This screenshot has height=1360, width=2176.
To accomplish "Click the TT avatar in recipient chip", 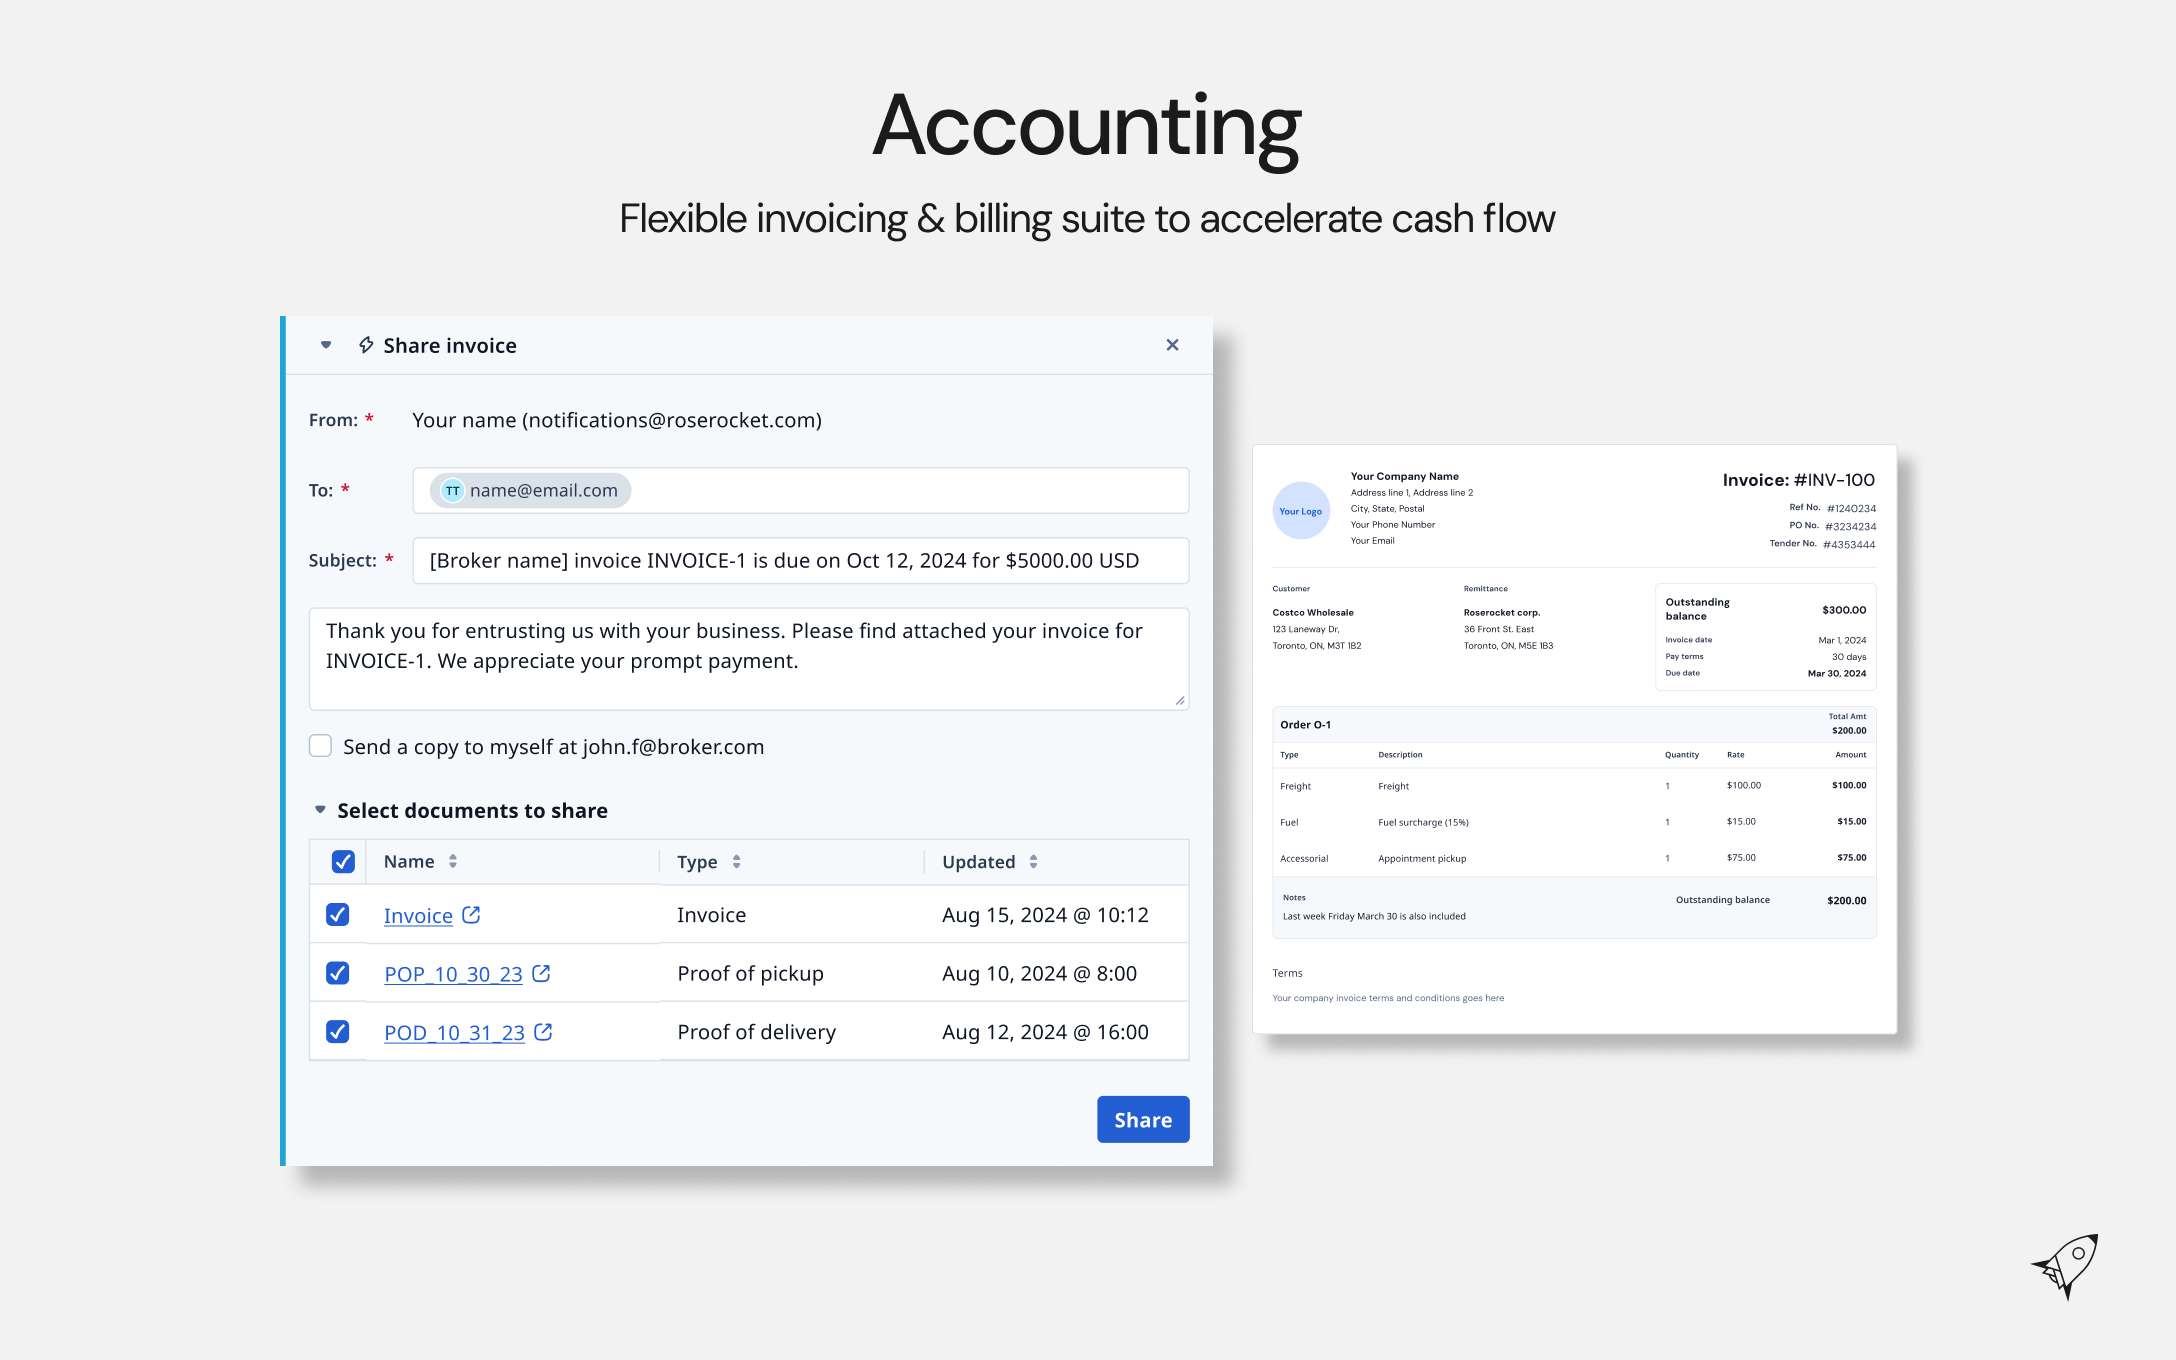I will click(x=453, y=490).
